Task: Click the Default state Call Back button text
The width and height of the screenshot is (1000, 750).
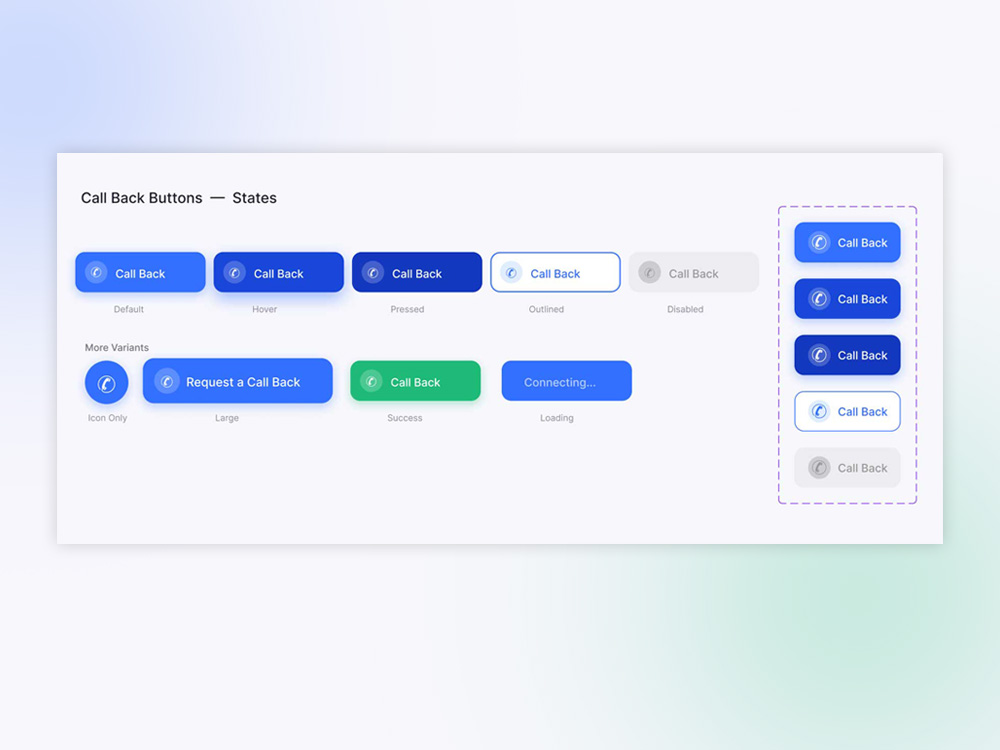Action: pyautogui.click(x=140, y=274)
